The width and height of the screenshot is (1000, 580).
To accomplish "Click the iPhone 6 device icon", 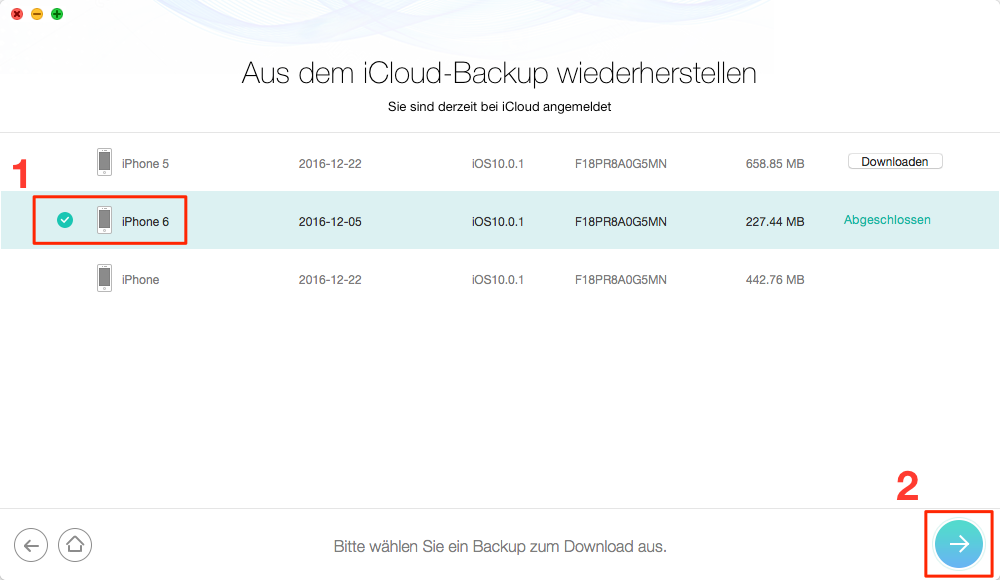I will 105,220.
